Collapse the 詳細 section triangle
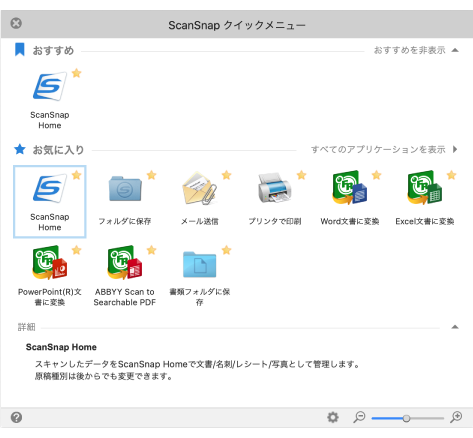Screen dimensions: 473x438 455,327
